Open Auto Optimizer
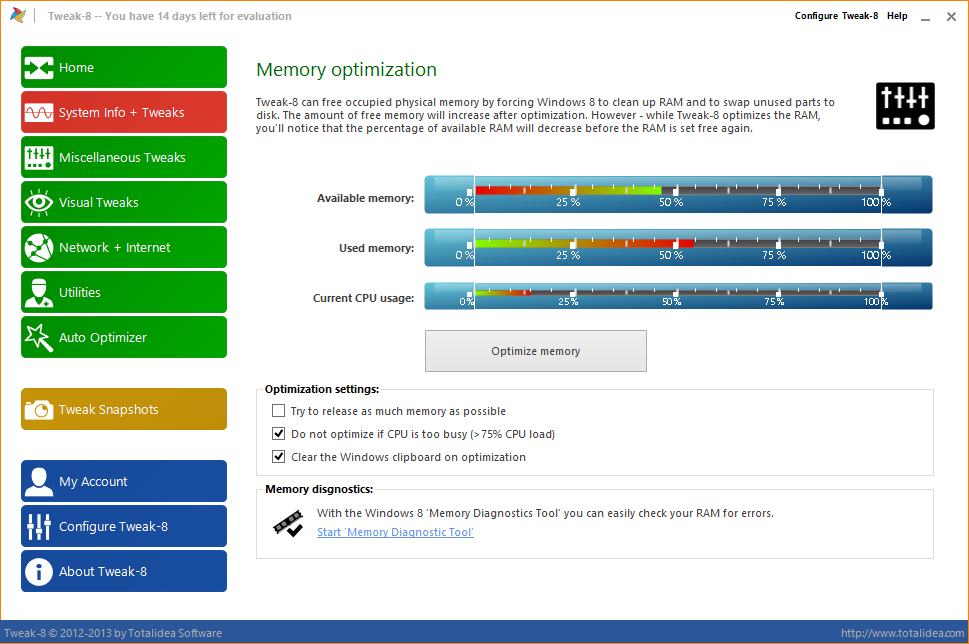The height and width of the screenshot is (644, 969). click(124, 337)
